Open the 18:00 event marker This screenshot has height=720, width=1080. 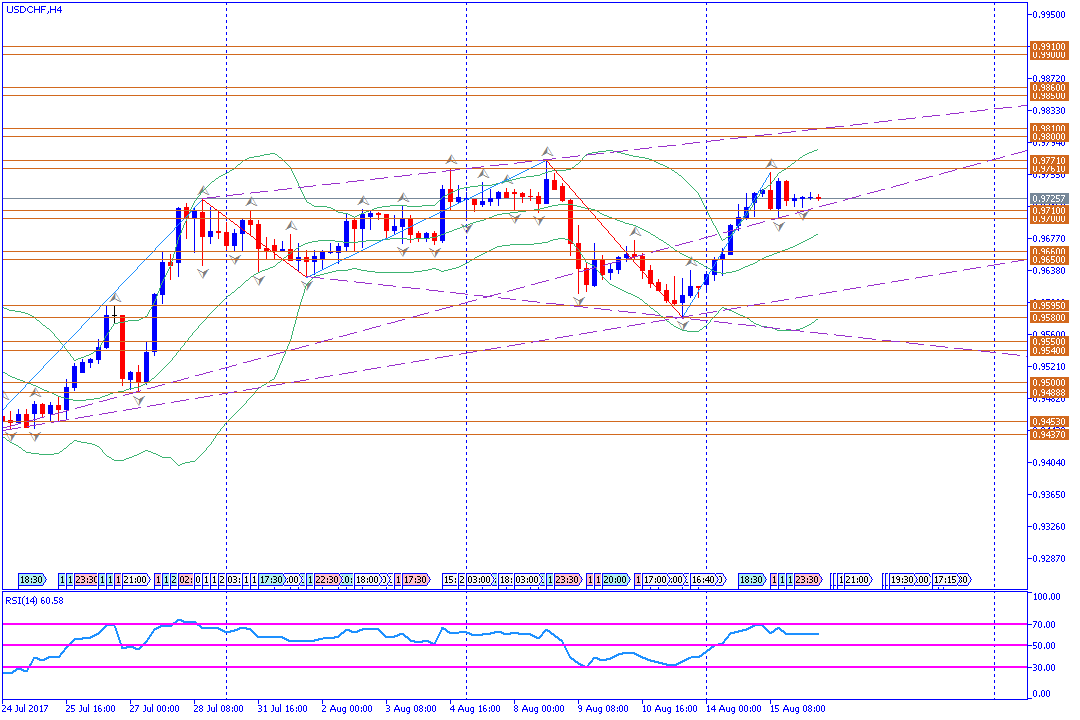(368, 579)
